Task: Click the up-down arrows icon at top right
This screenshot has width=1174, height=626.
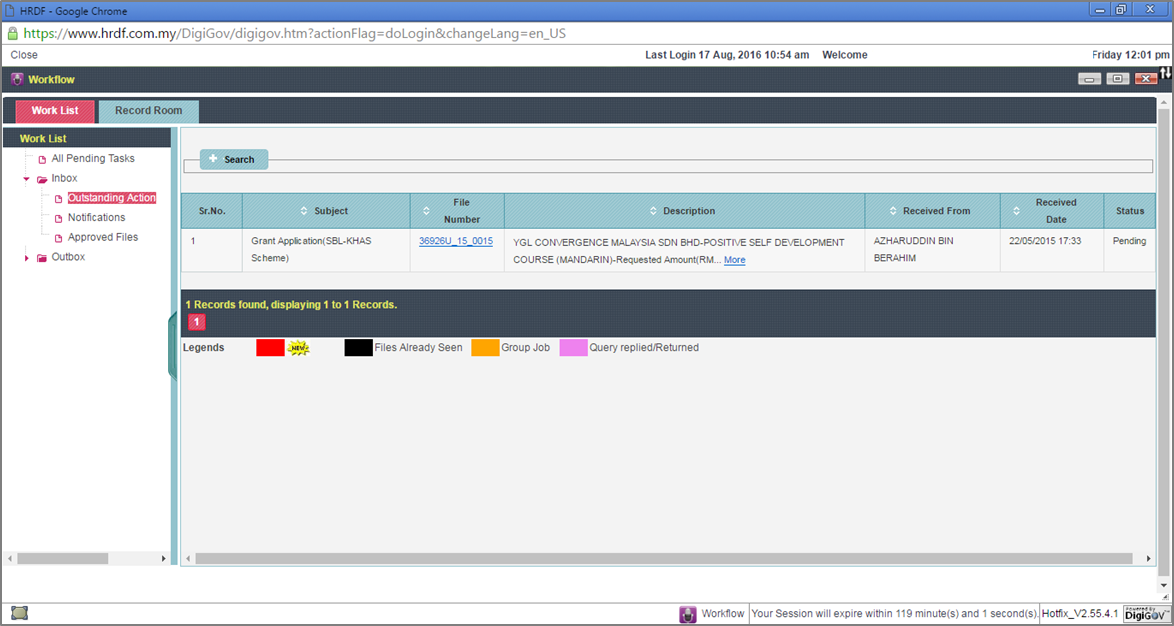Action: pos(1165,73)
